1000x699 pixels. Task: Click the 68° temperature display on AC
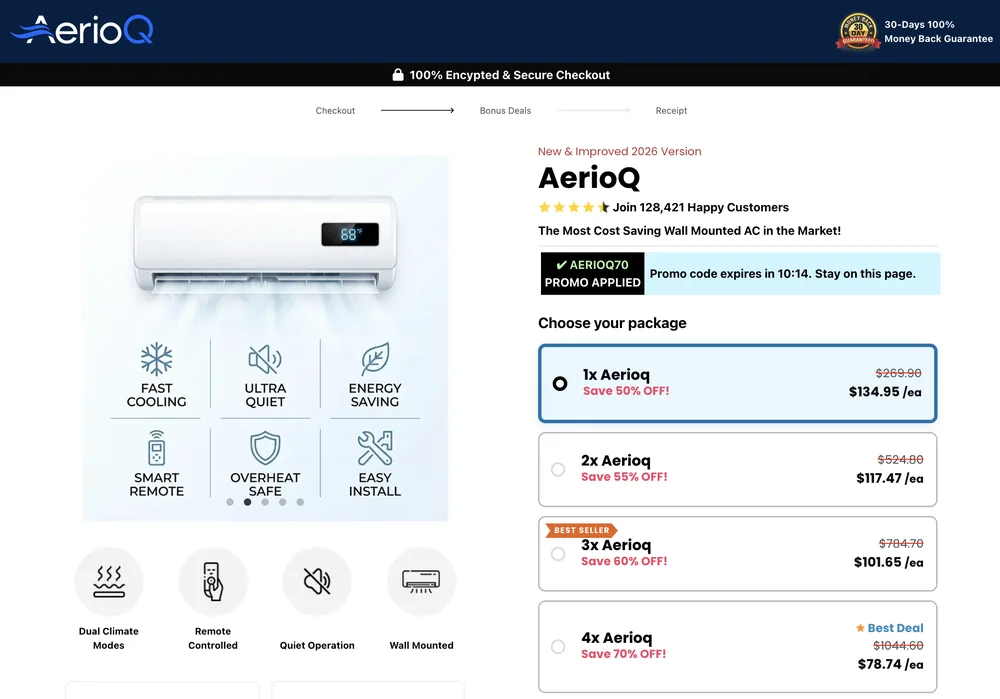(x=350, y=235)
